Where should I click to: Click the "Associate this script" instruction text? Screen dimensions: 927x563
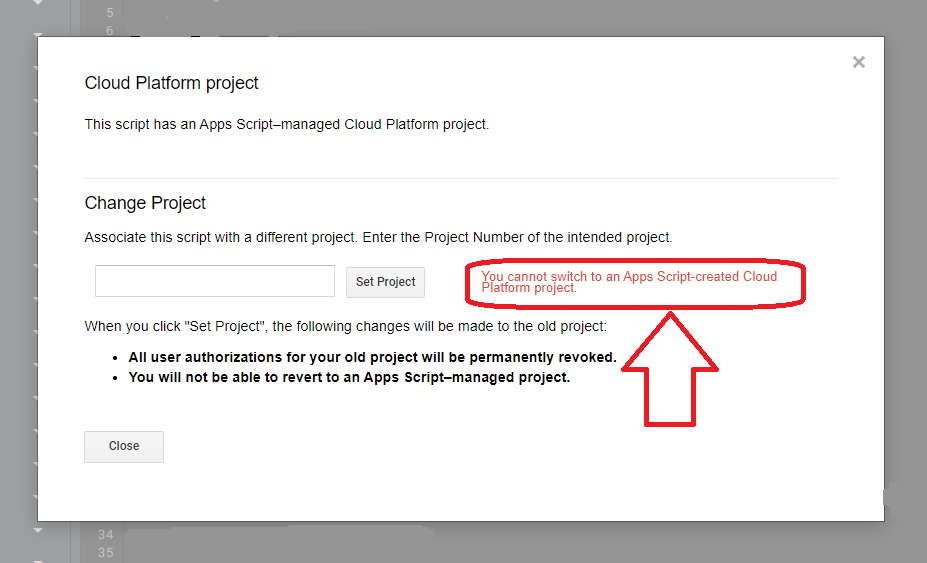(x=378, y=238)
